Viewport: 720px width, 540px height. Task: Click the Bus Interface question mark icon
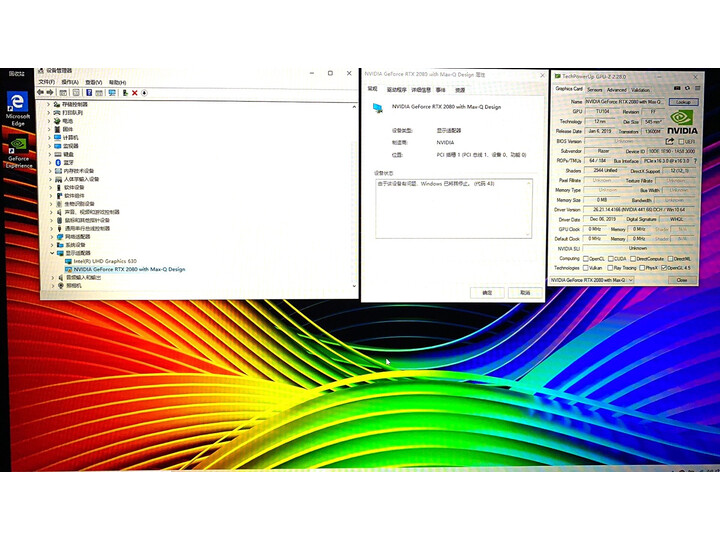[695, 161]
